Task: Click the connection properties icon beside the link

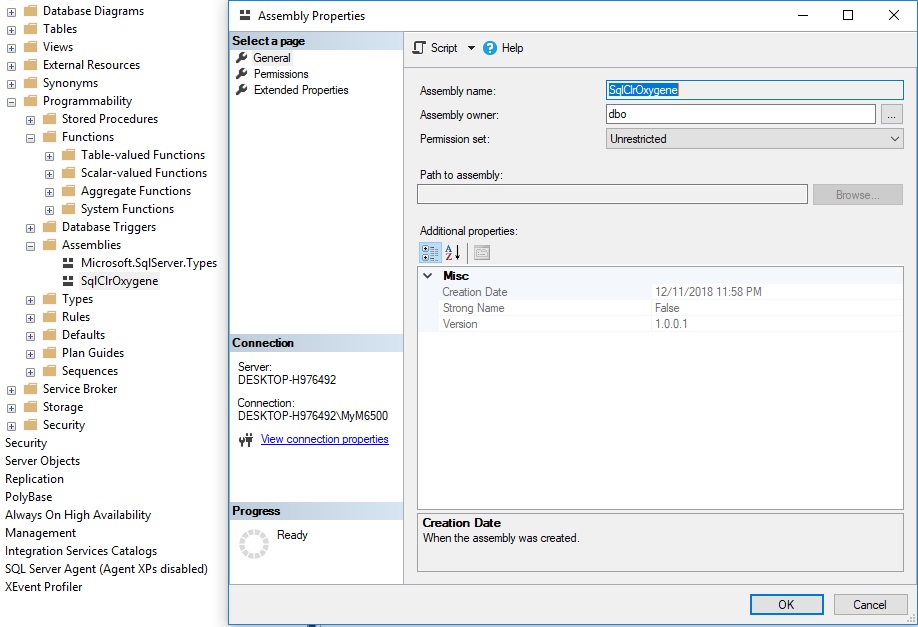Action: [x=245, y=439]
